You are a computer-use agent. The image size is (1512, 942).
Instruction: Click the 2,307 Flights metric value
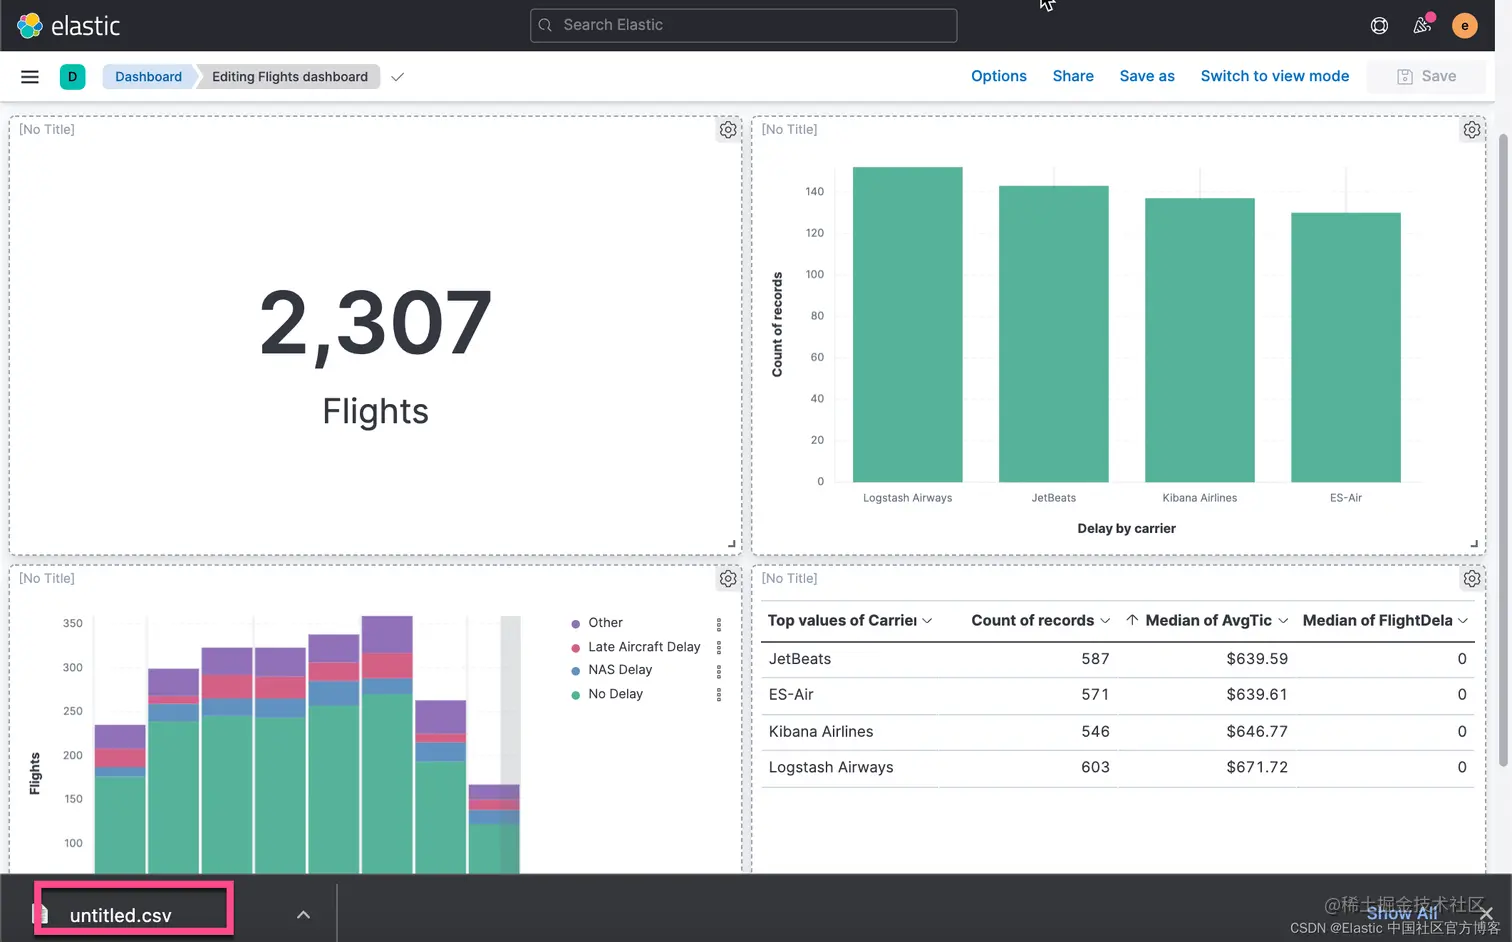376,324
